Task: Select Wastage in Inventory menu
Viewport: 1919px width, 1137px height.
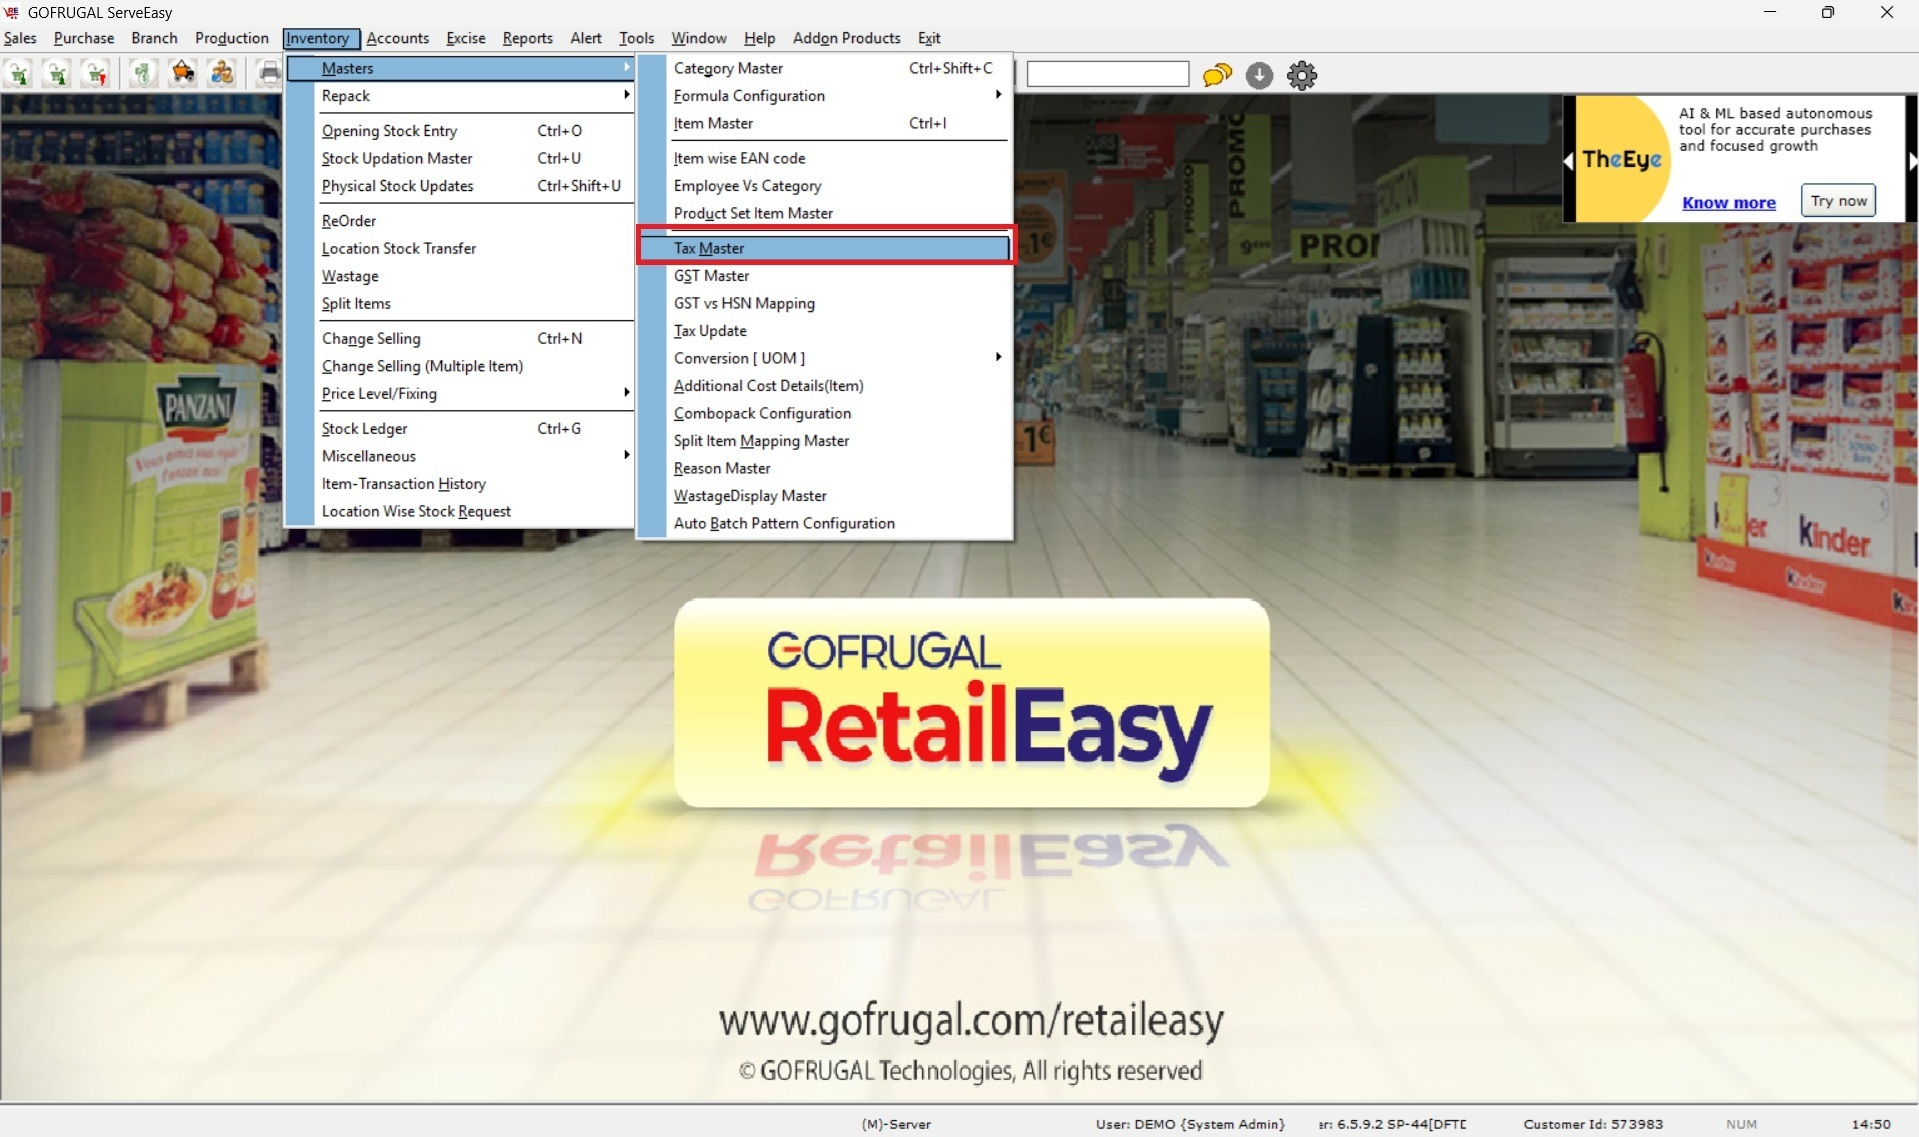Action: tap(460, 276)
